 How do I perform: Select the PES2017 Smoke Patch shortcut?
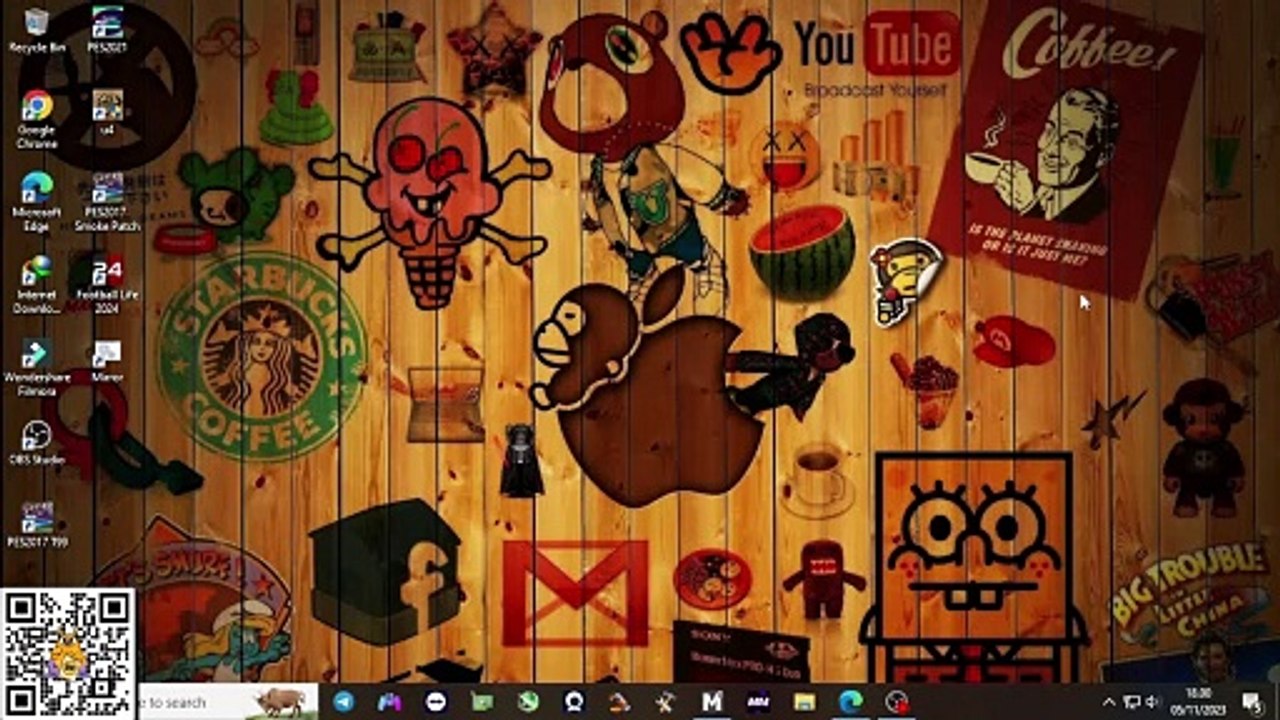point(107,202)
